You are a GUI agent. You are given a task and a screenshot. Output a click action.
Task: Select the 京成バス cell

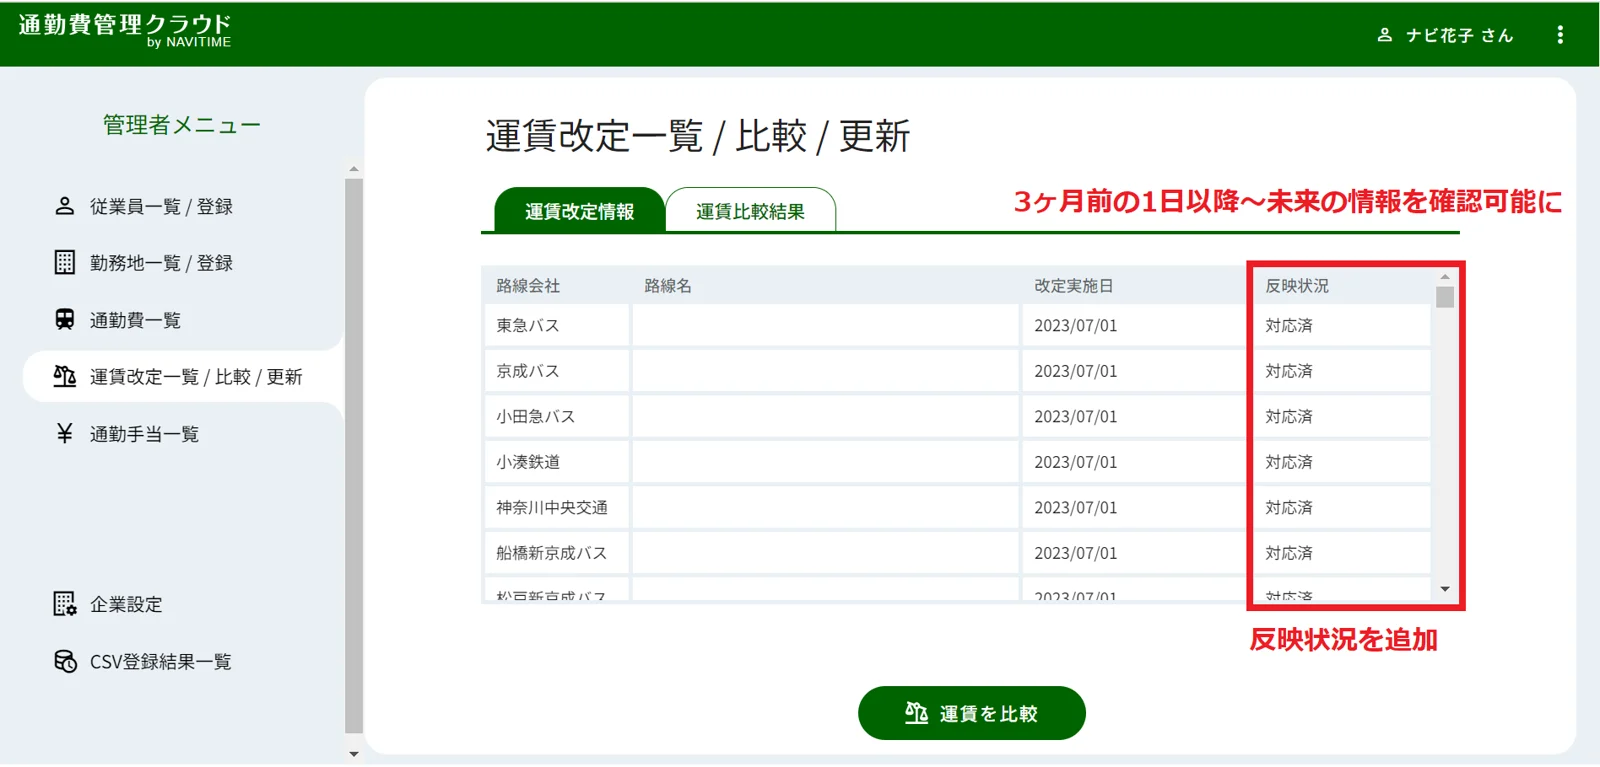pyautogui.click(x=557, y=371)
